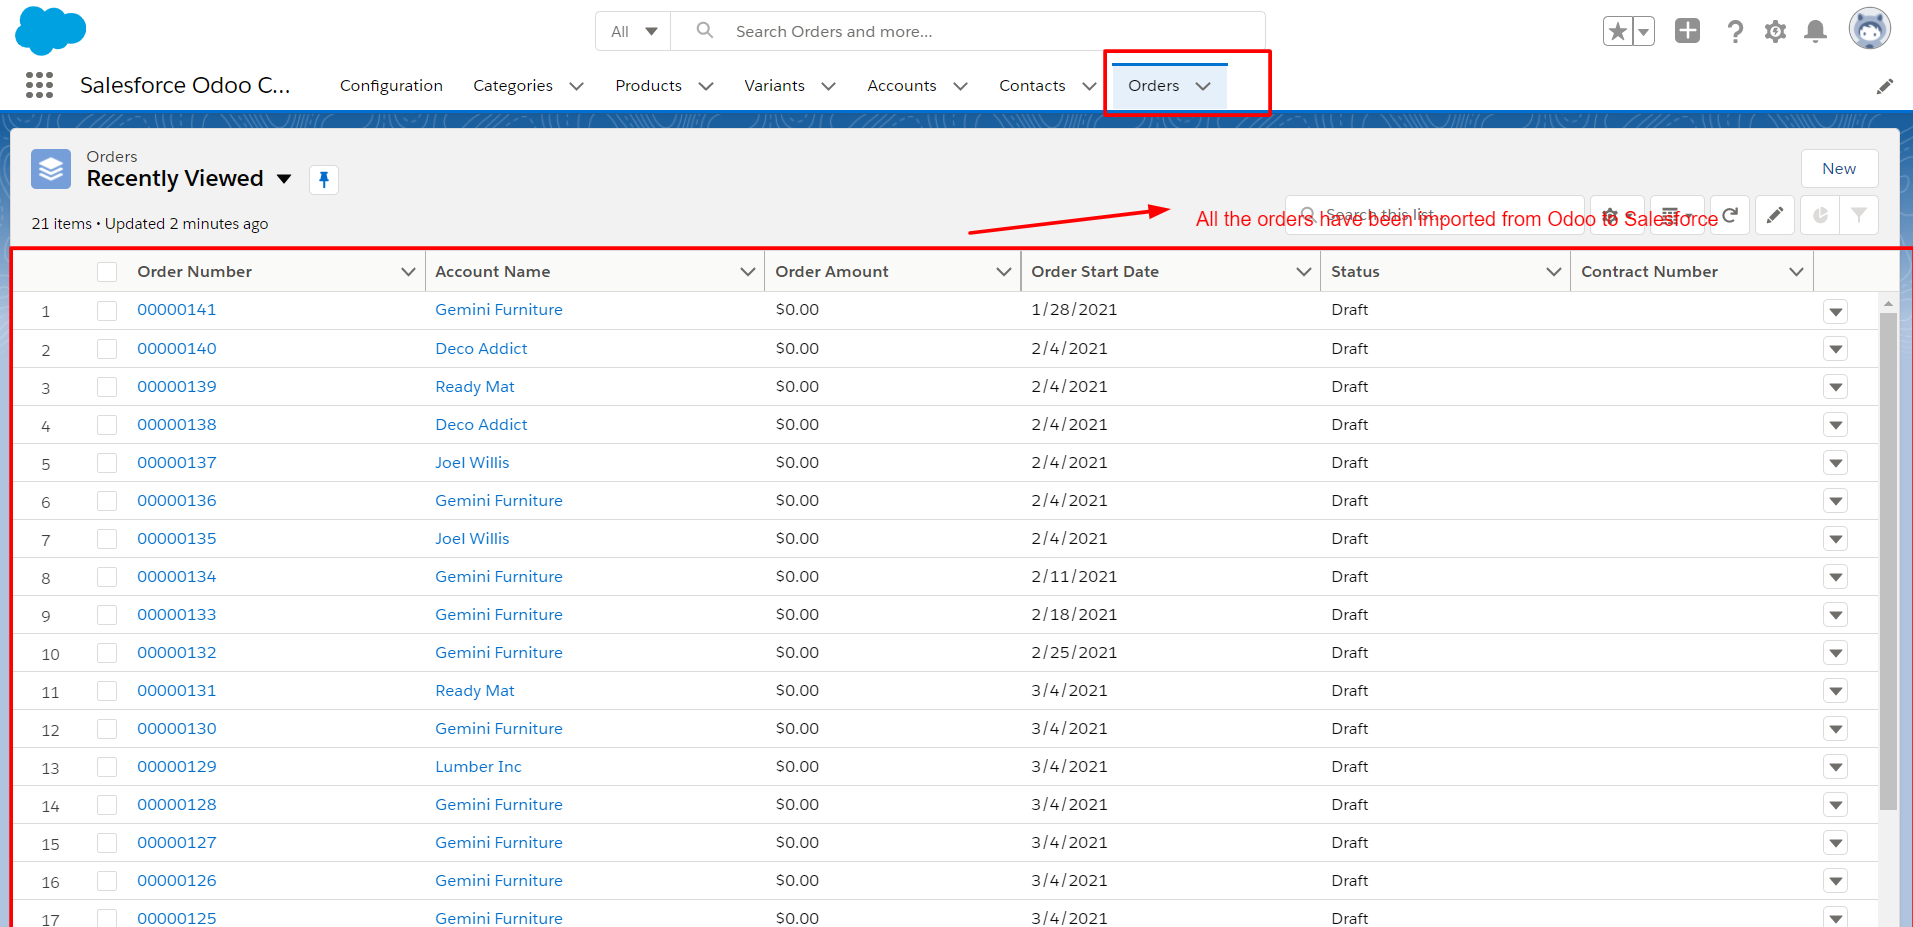Click the New button

(x=1838, y=168)
